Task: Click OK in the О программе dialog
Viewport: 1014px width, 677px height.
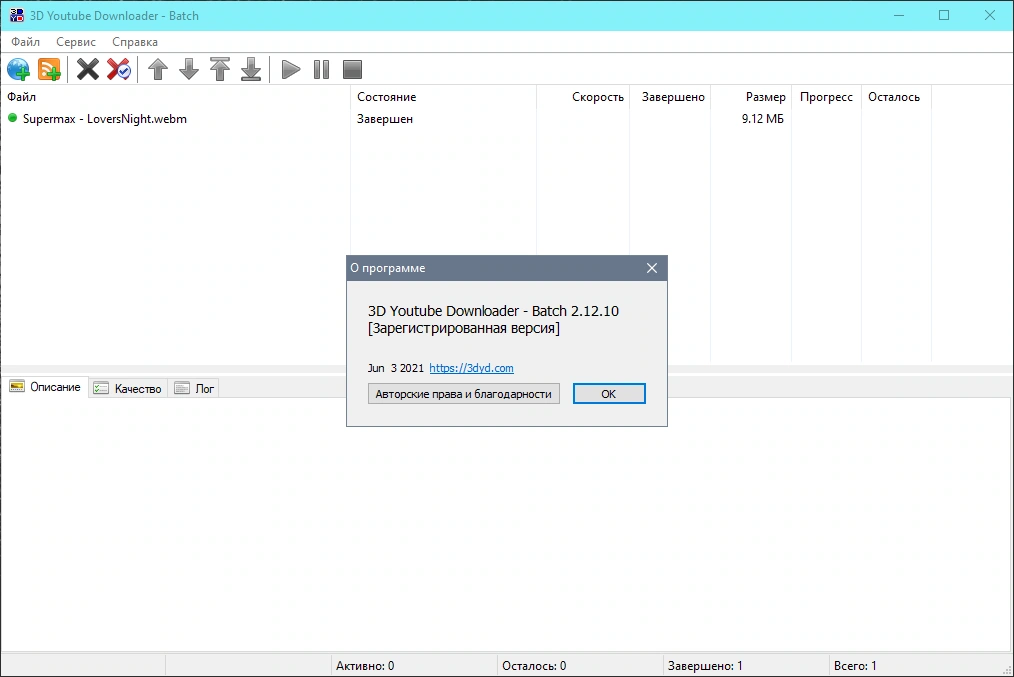Action: click(x=609, y=394)
